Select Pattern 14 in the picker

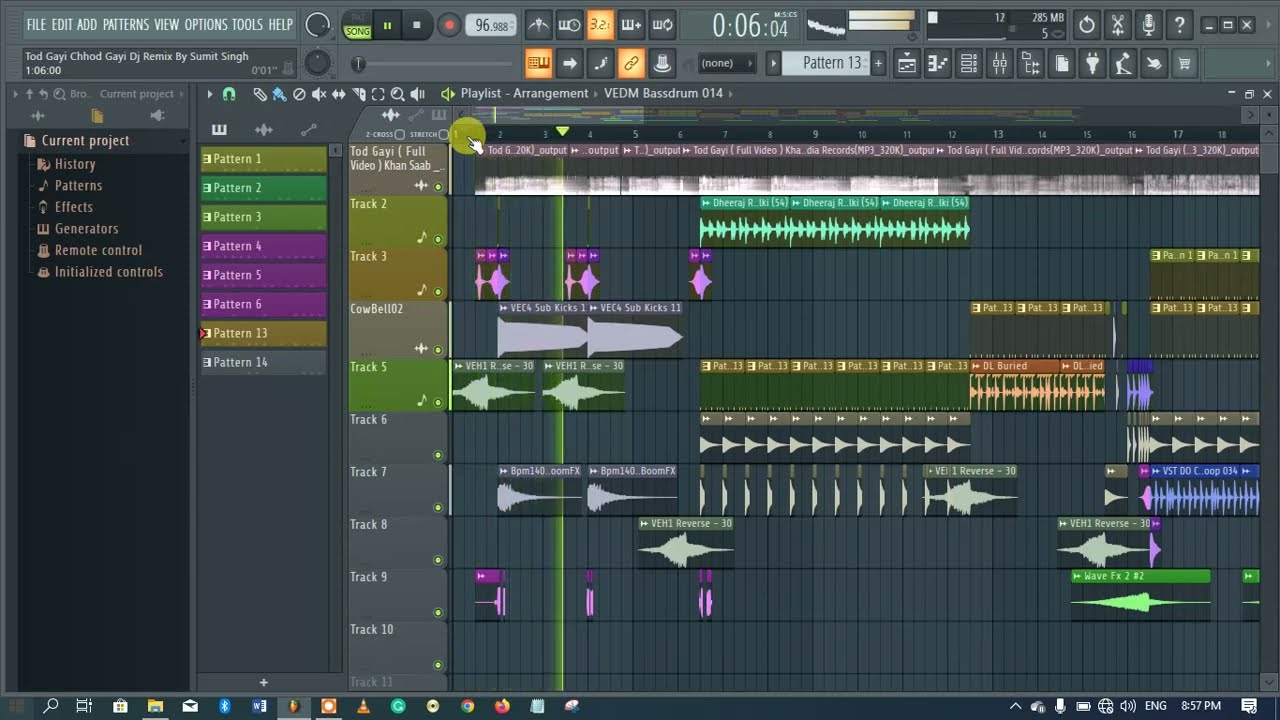click(264, 362)
